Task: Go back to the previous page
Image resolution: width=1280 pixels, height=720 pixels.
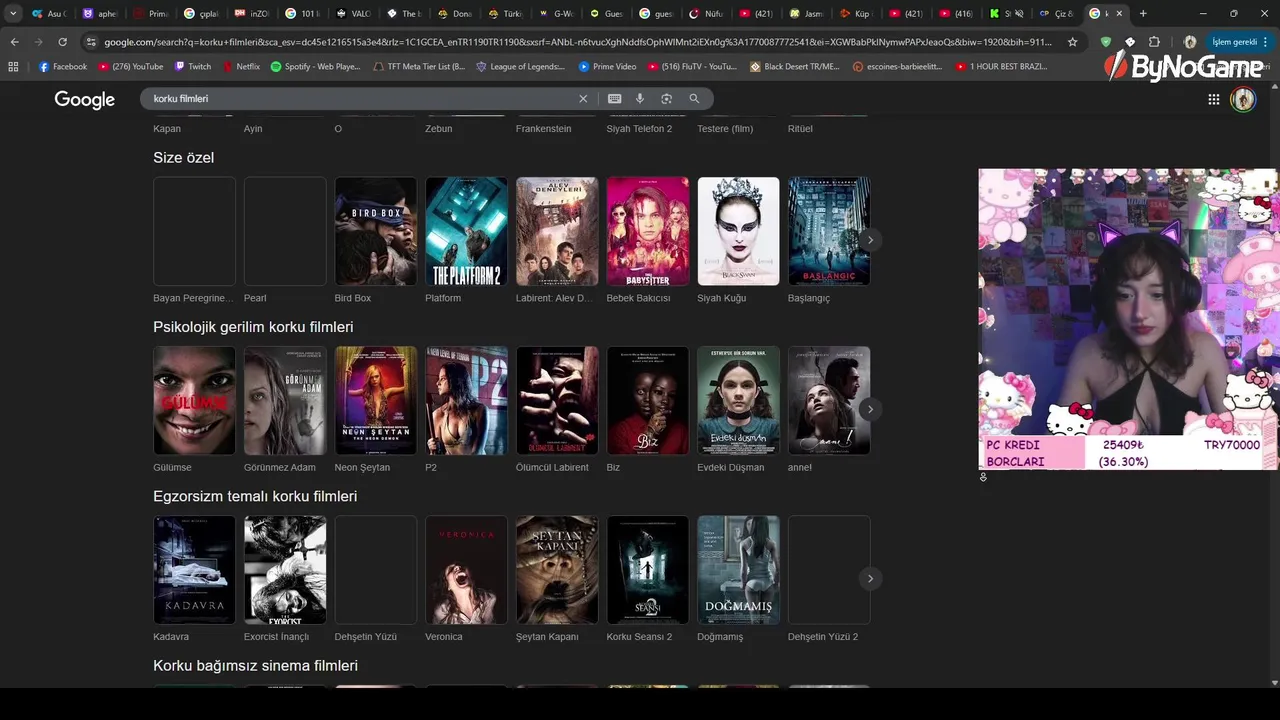Action: [x=14, y=42]
